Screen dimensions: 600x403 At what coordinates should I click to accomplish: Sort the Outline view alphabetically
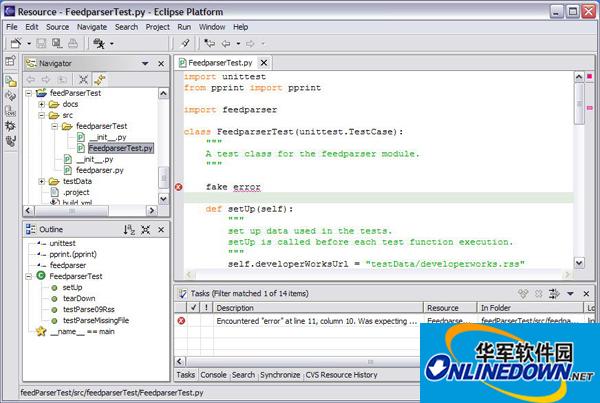(130, 230)
